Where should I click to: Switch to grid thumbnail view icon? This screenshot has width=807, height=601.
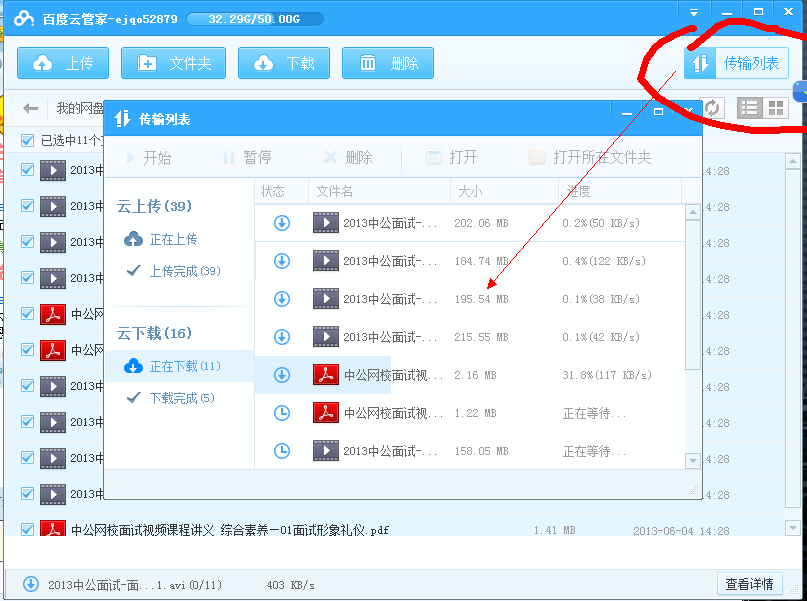tap(776, 108)
